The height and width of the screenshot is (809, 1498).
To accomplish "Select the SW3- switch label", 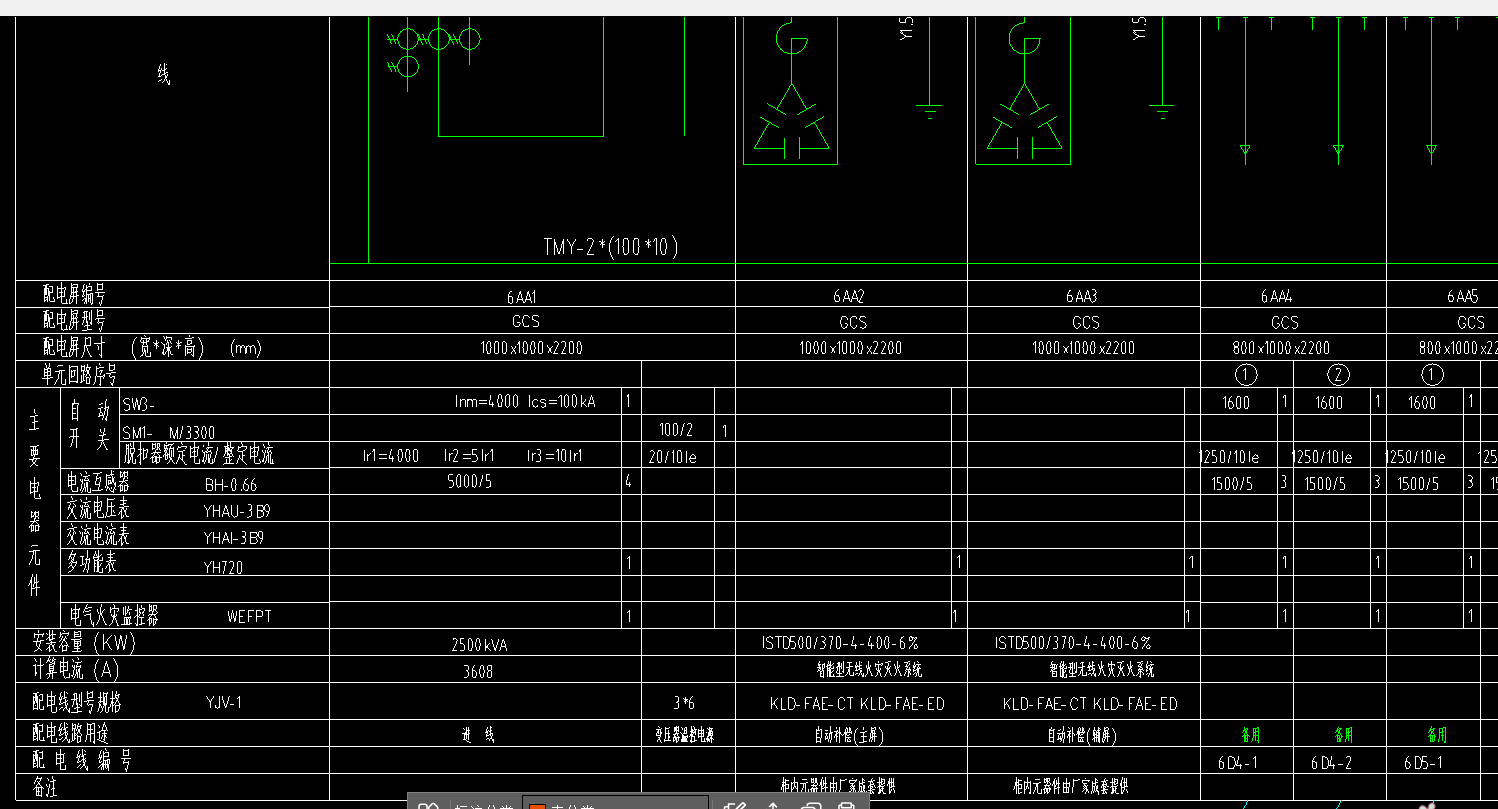I will click(x=139, y=406).
